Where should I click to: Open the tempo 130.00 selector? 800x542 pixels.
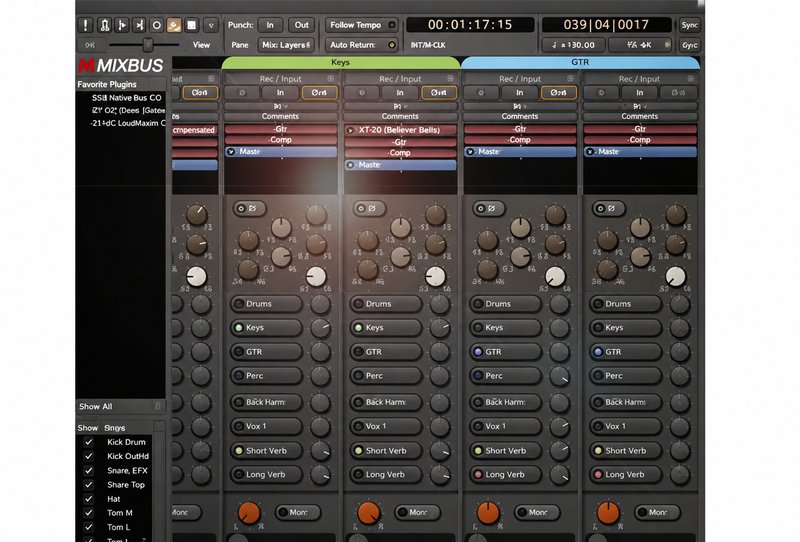(574, 45)
